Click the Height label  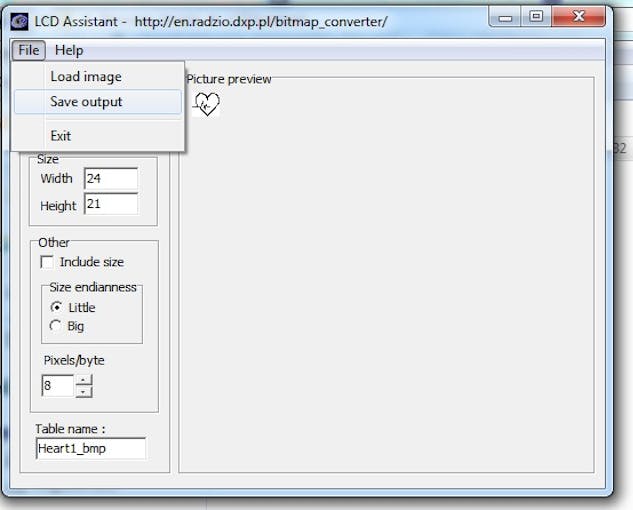coord(58,206)
